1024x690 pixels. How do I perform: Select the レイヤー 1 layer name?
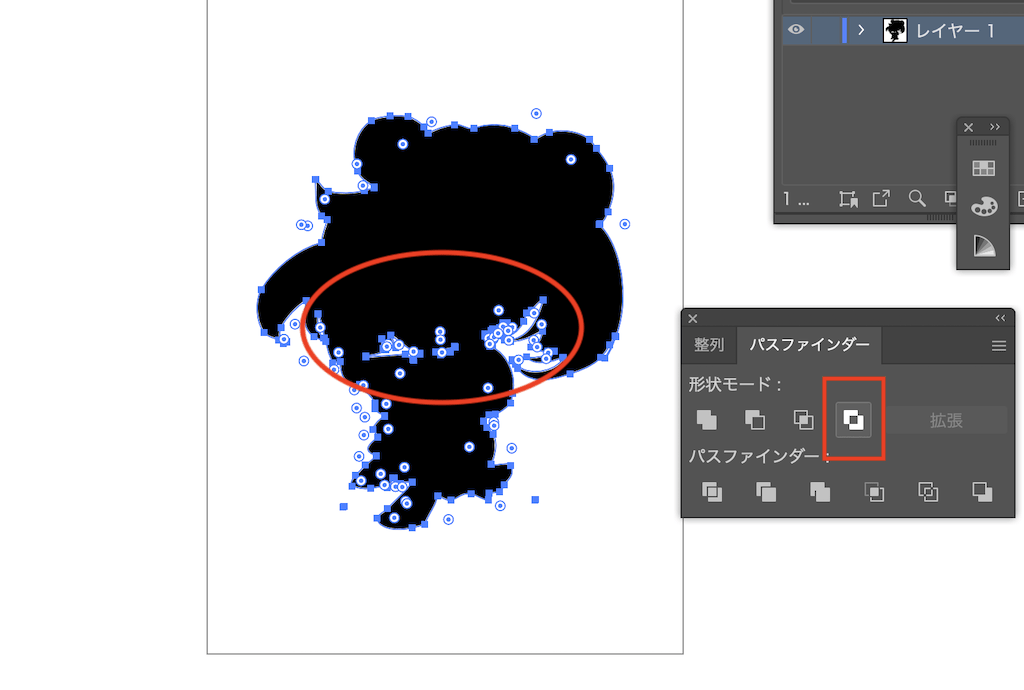coord(955,31)
